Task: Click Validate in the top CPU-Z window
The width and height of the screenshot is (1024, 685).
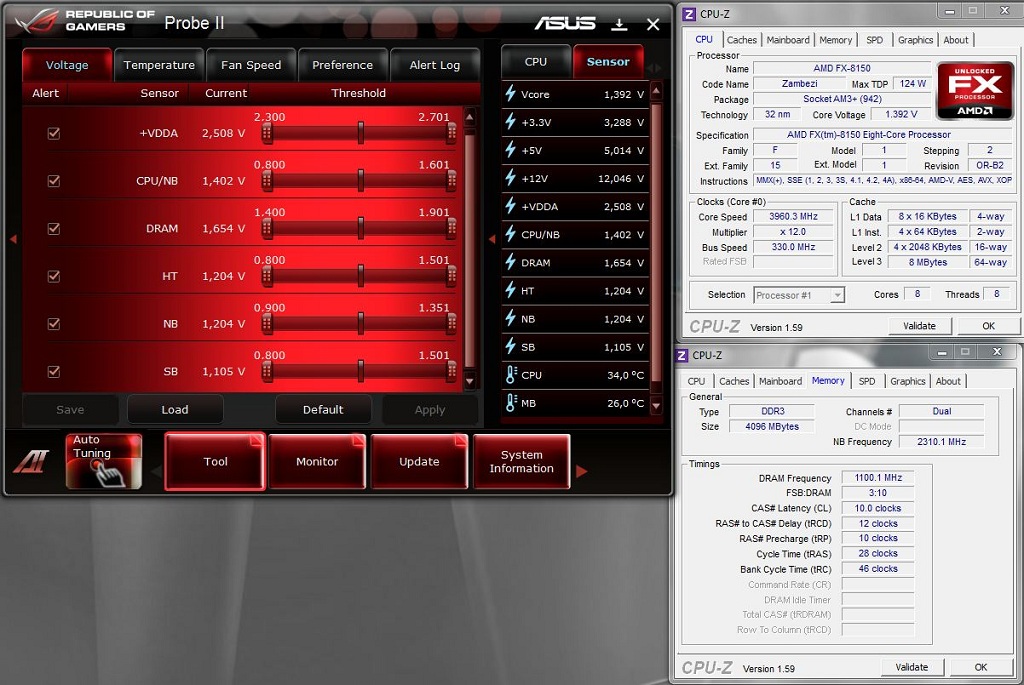Action: point(920,326)
